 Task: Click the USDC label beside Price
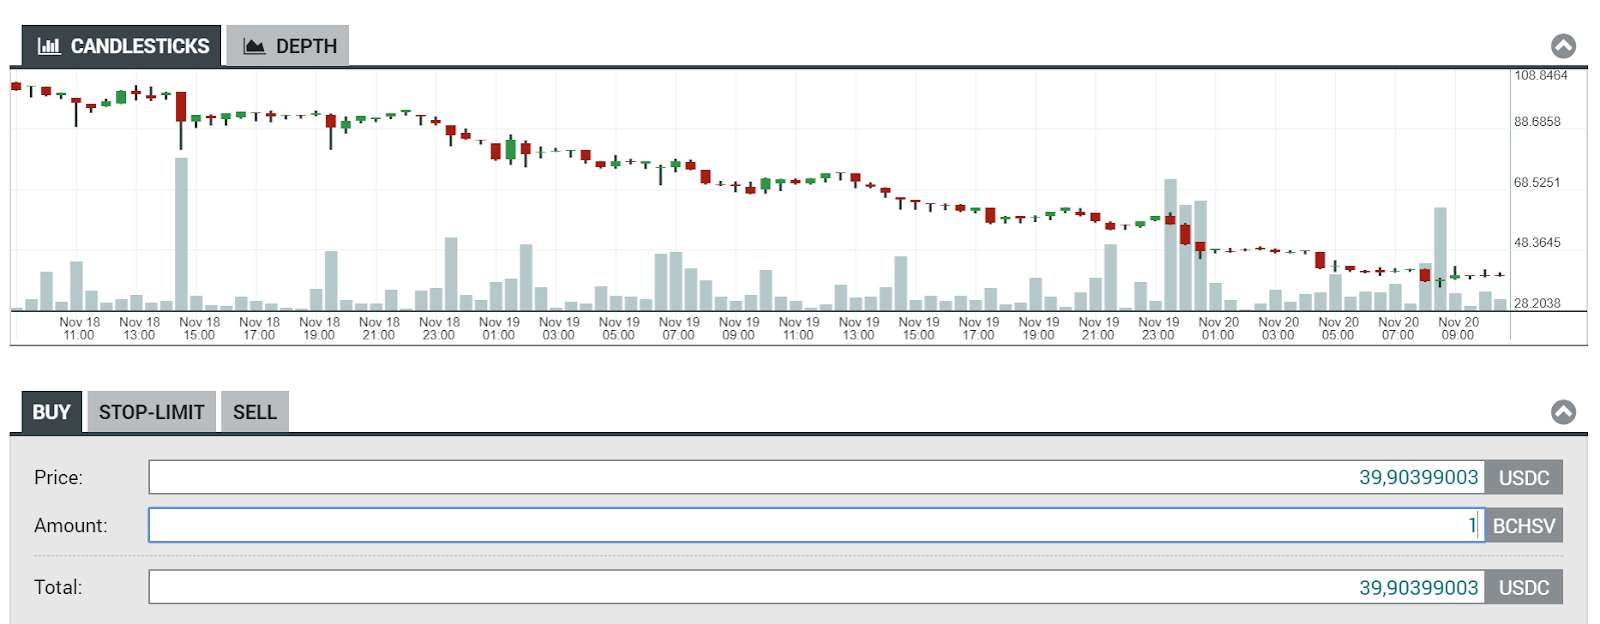[x=1523, y=477]
